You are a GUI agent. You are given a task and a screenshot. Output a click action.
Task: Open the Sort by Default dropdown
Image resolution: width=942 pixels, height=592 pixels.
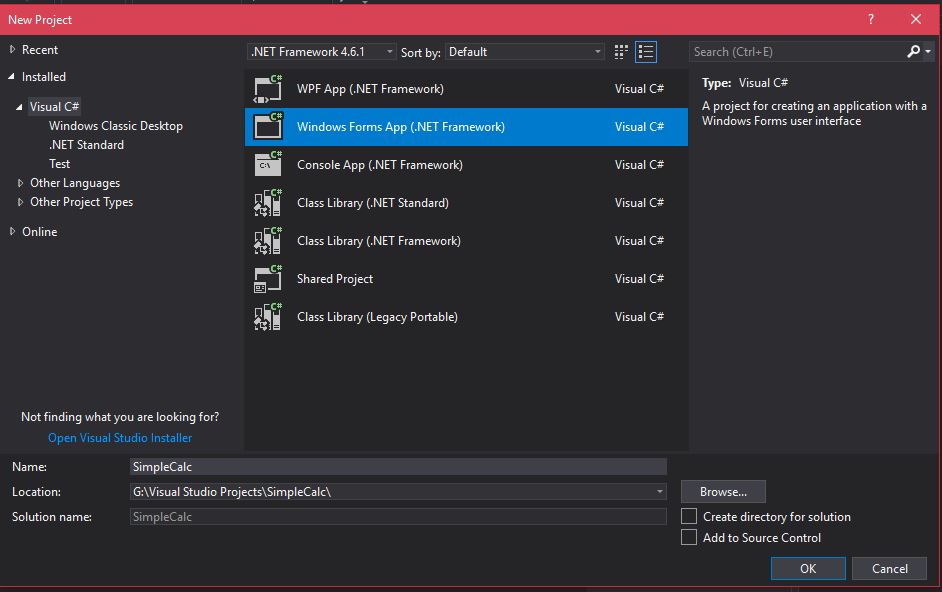(525, 52)
